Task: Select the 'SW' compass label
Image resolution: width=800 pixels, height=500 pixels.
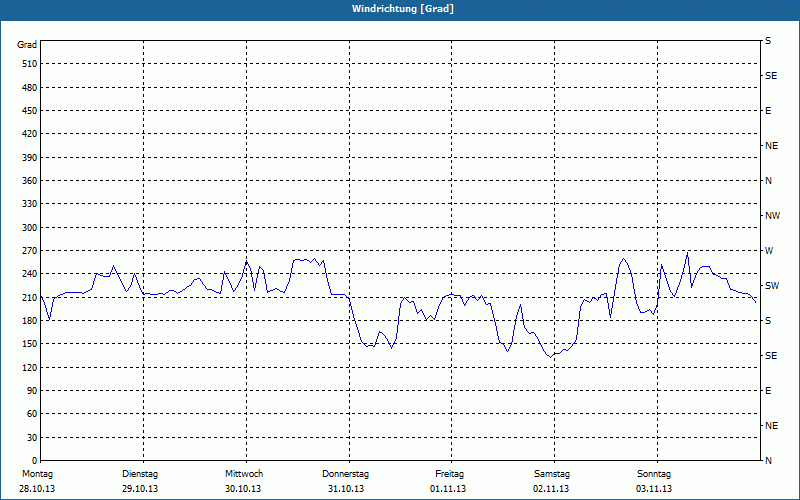Action: coord(772,286)
